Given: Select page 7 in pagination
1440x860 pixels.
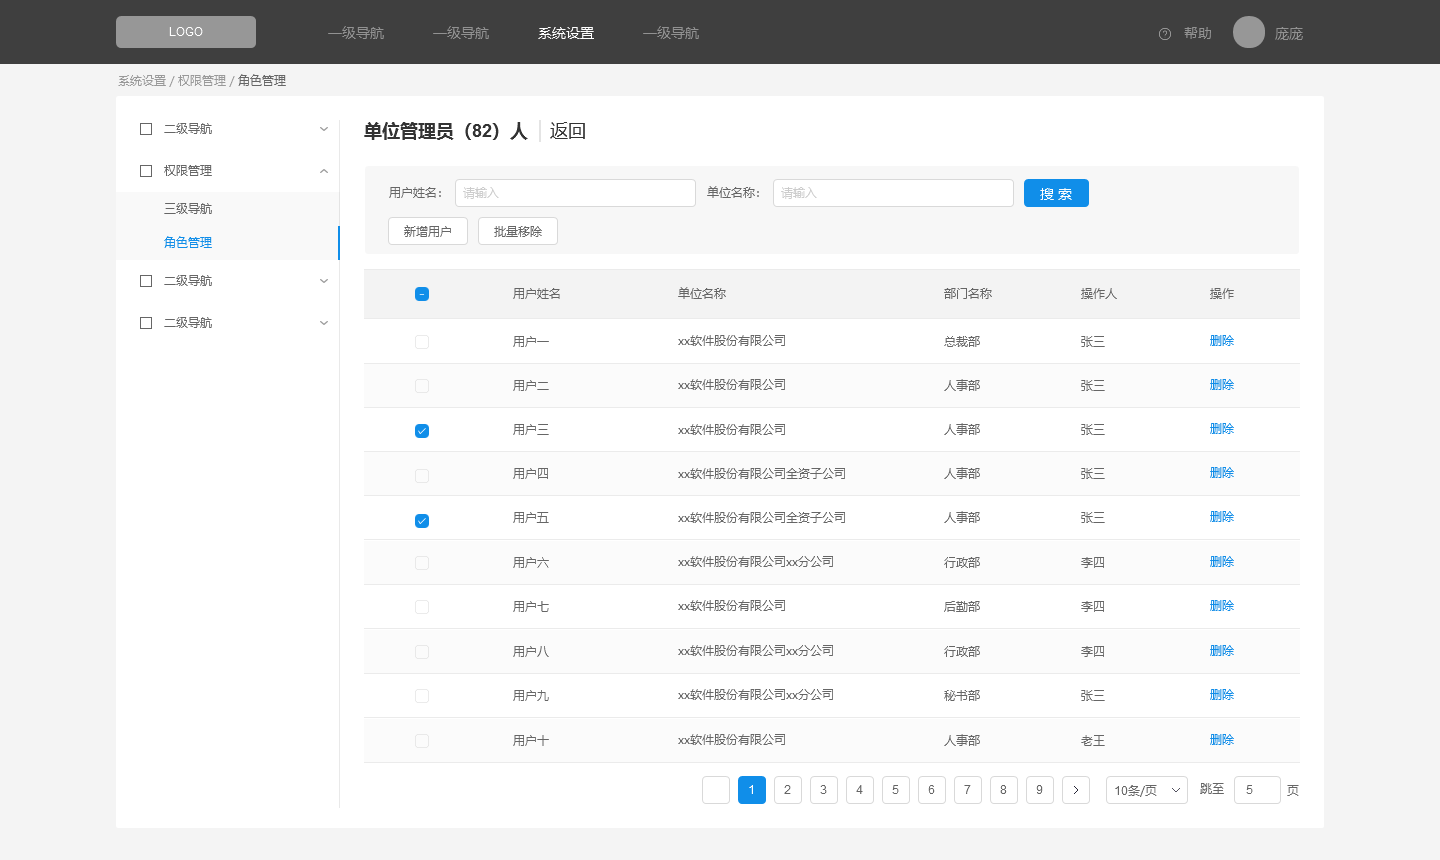Looking at the screenshot, I should pyautogui.click(x=968, y=790).
